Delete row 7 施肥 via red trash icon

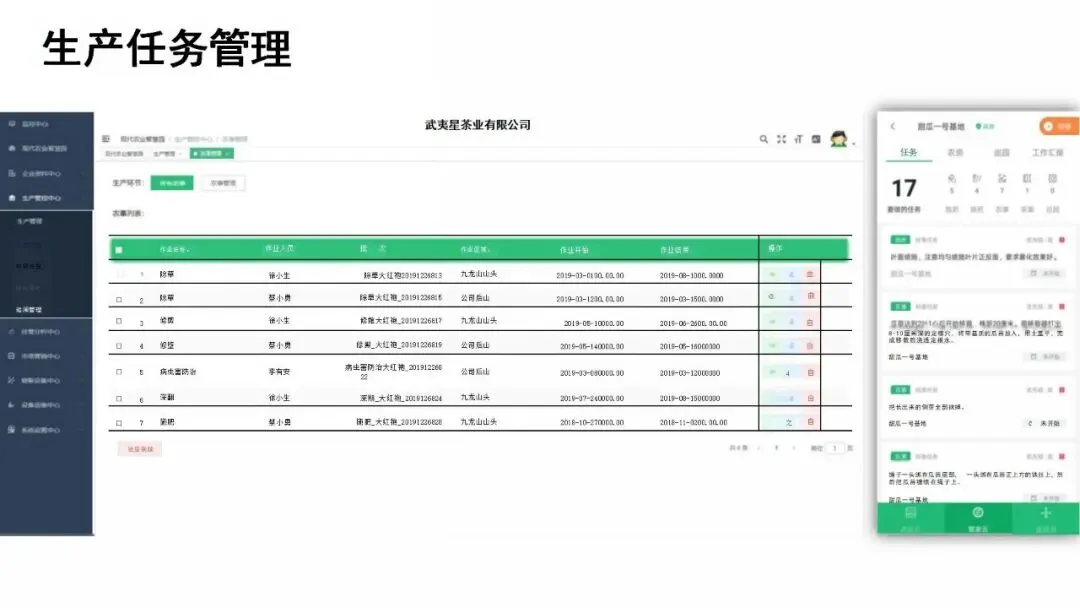click(810, 421)
